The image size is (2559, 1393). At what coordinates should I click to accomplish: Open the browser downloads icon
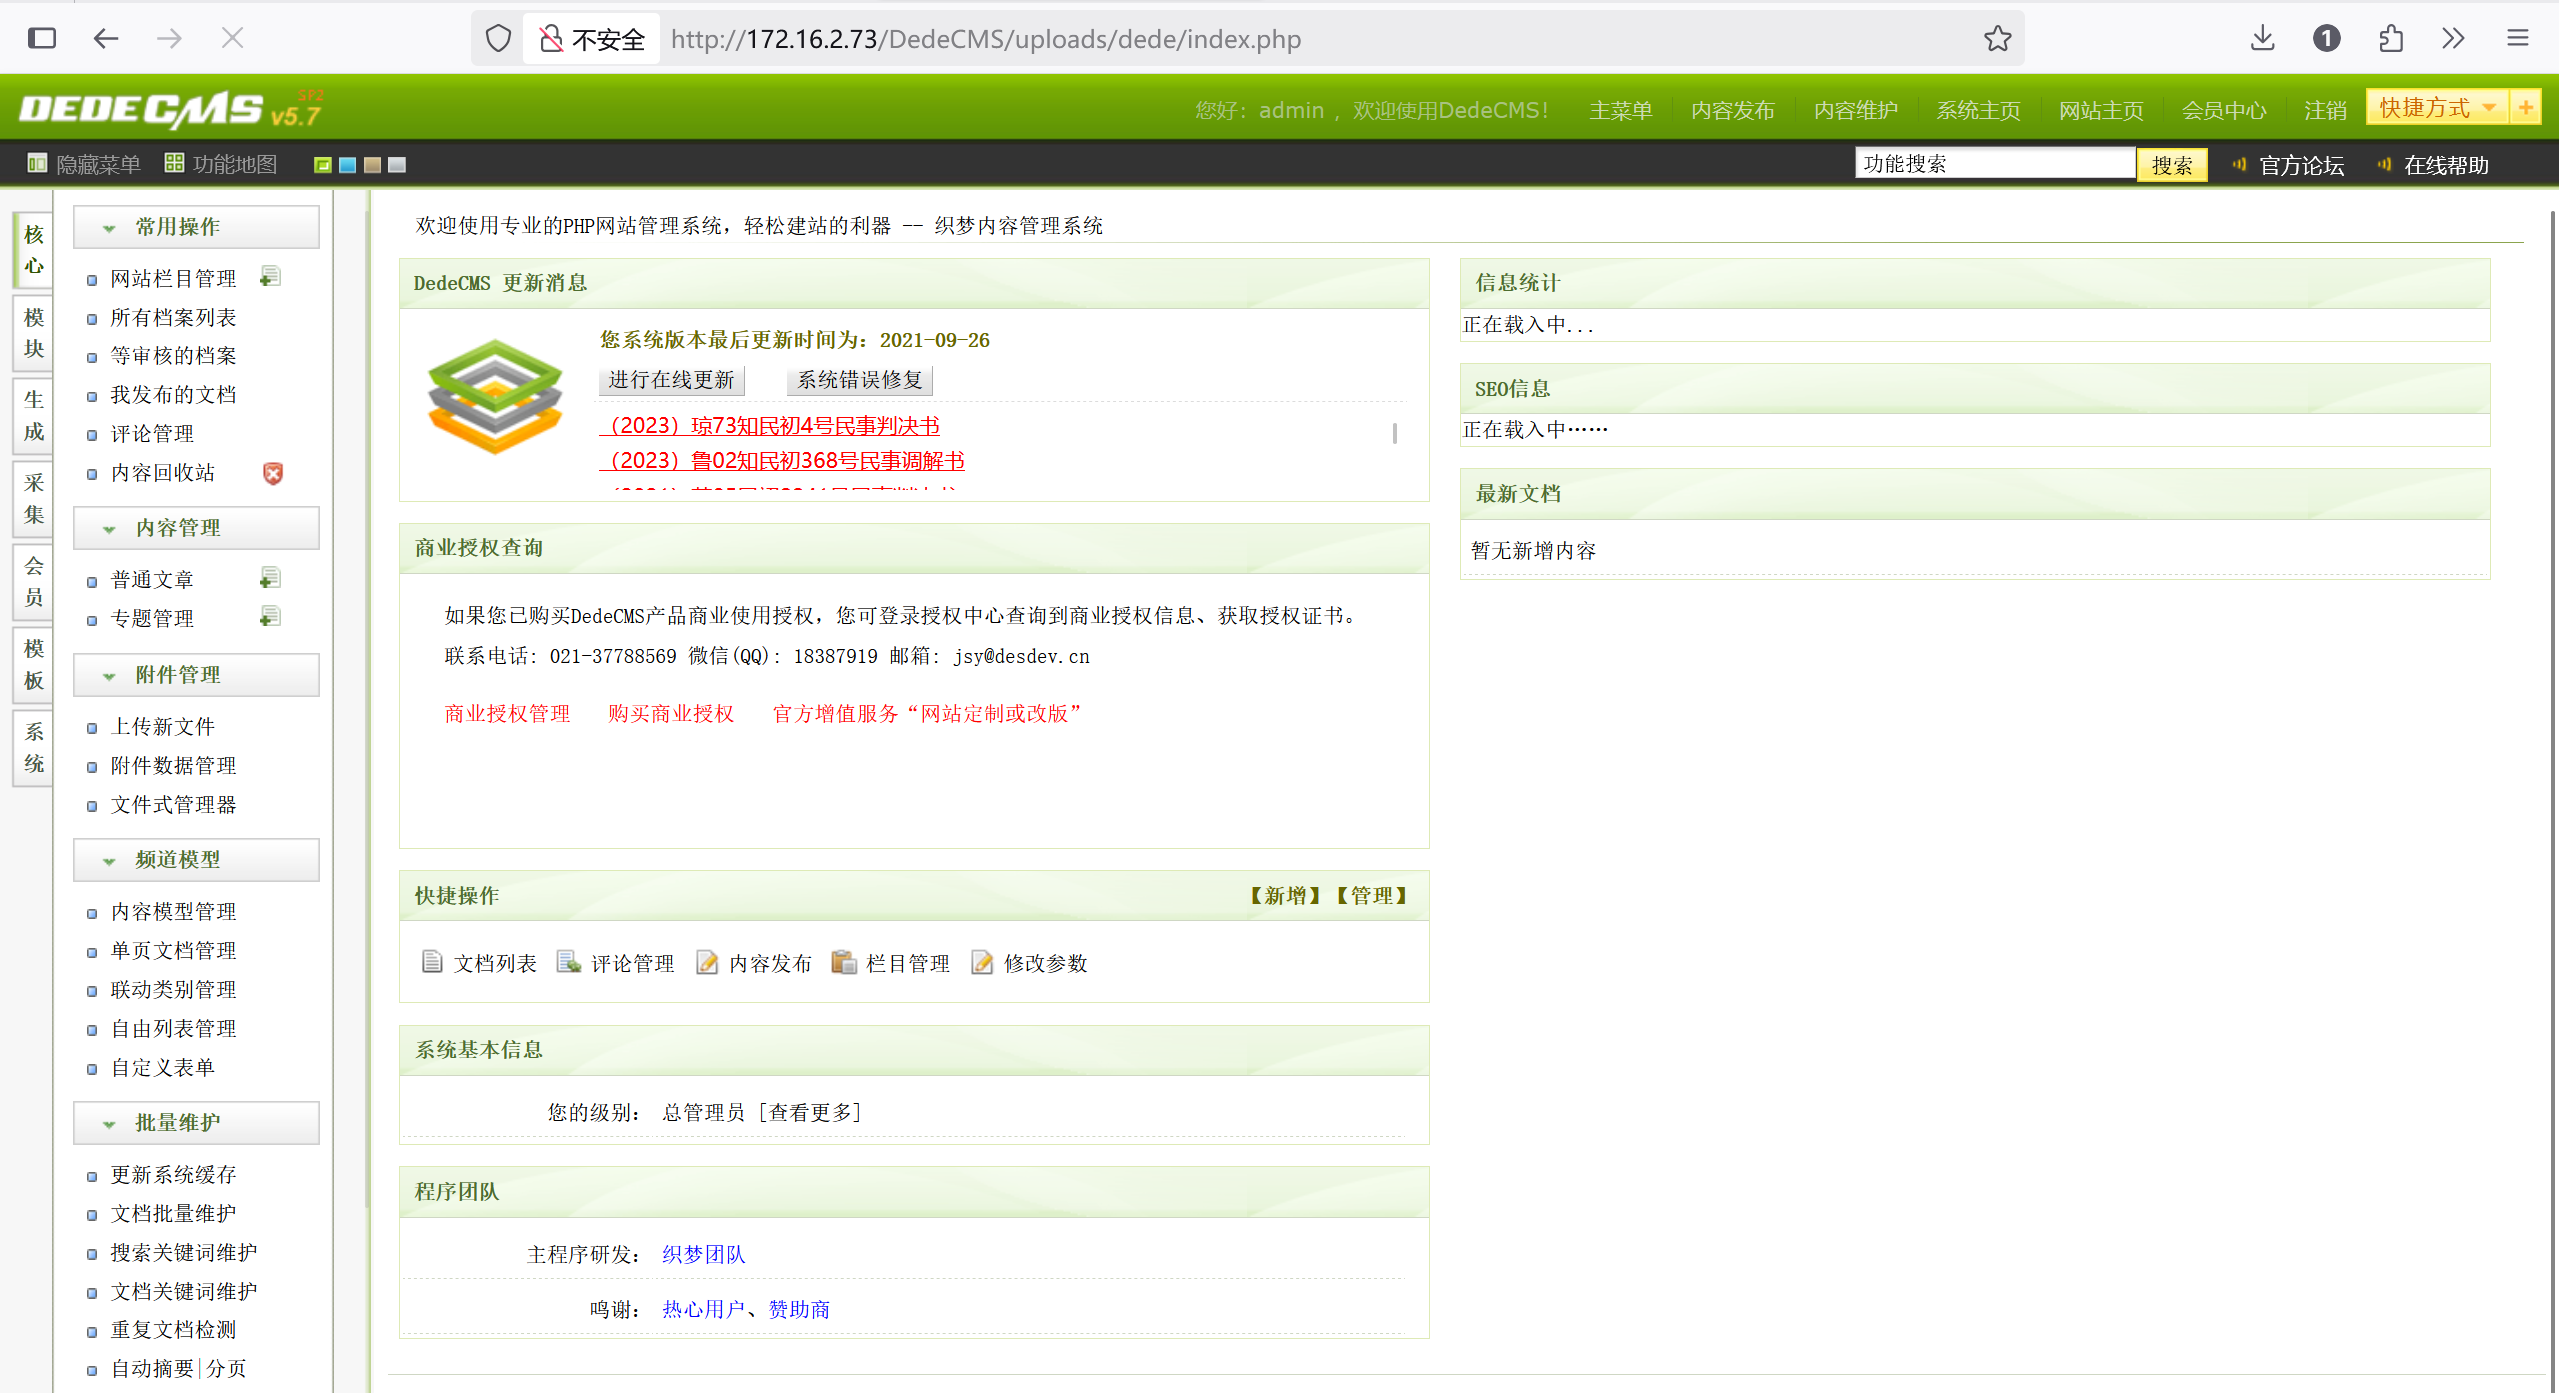tap(2262, 39)
